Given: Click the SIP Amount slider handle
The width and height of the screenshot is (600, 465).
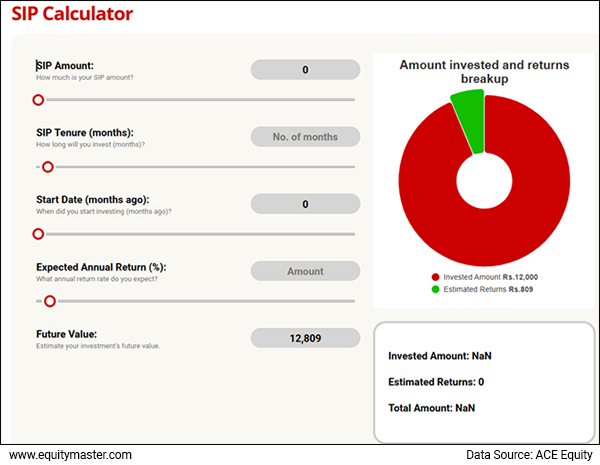Looking at the screenshot, I should [x=38, y=100].
